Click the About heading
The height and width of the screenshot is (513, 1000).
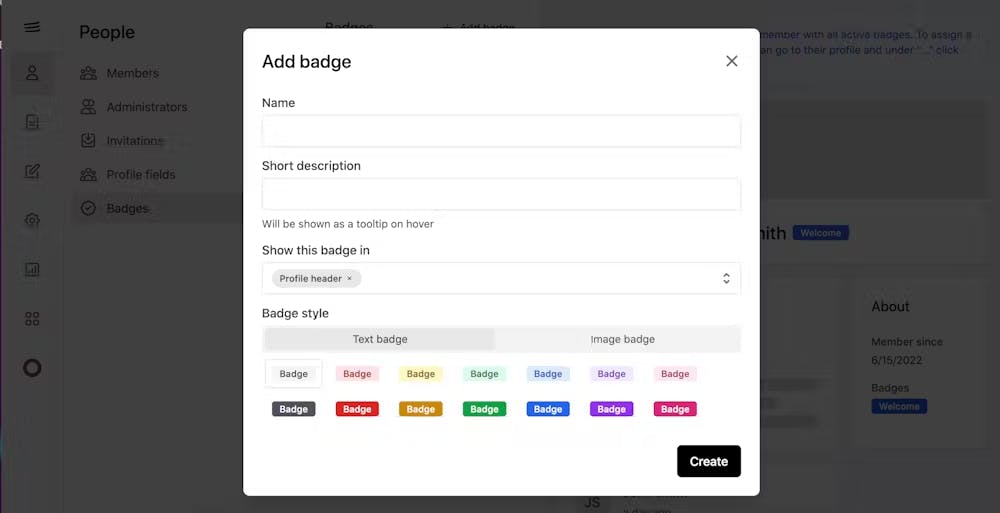(x=890, y=307)
